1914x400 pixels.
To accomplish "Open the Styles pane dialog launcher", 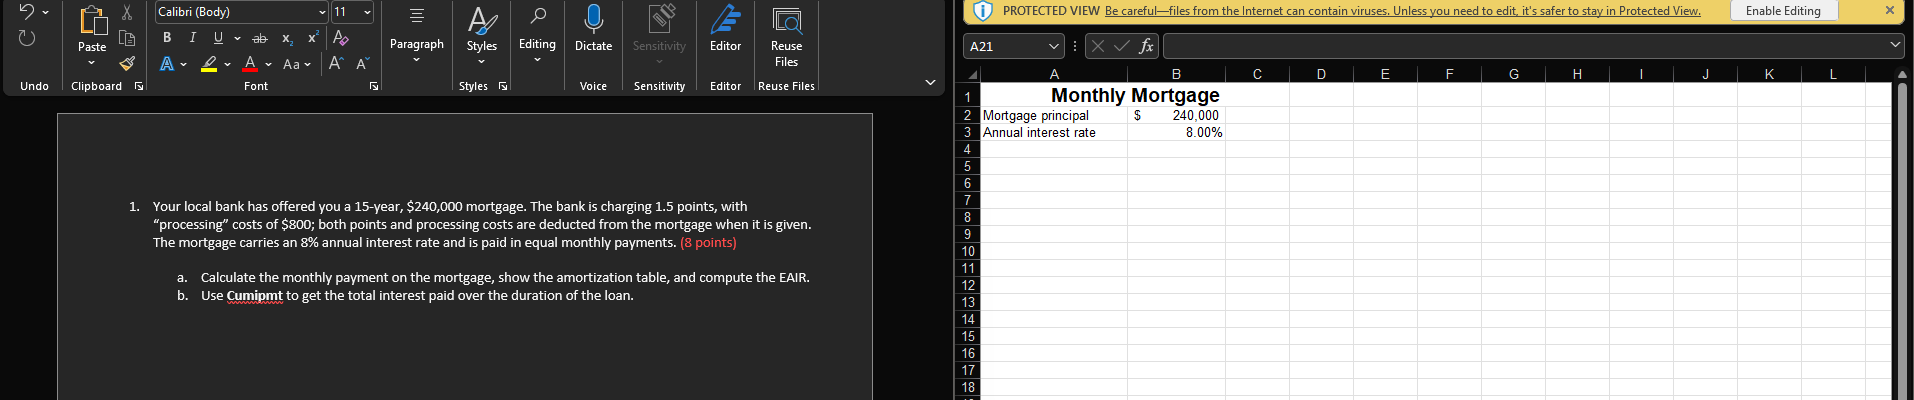I will tap(503, 87).
